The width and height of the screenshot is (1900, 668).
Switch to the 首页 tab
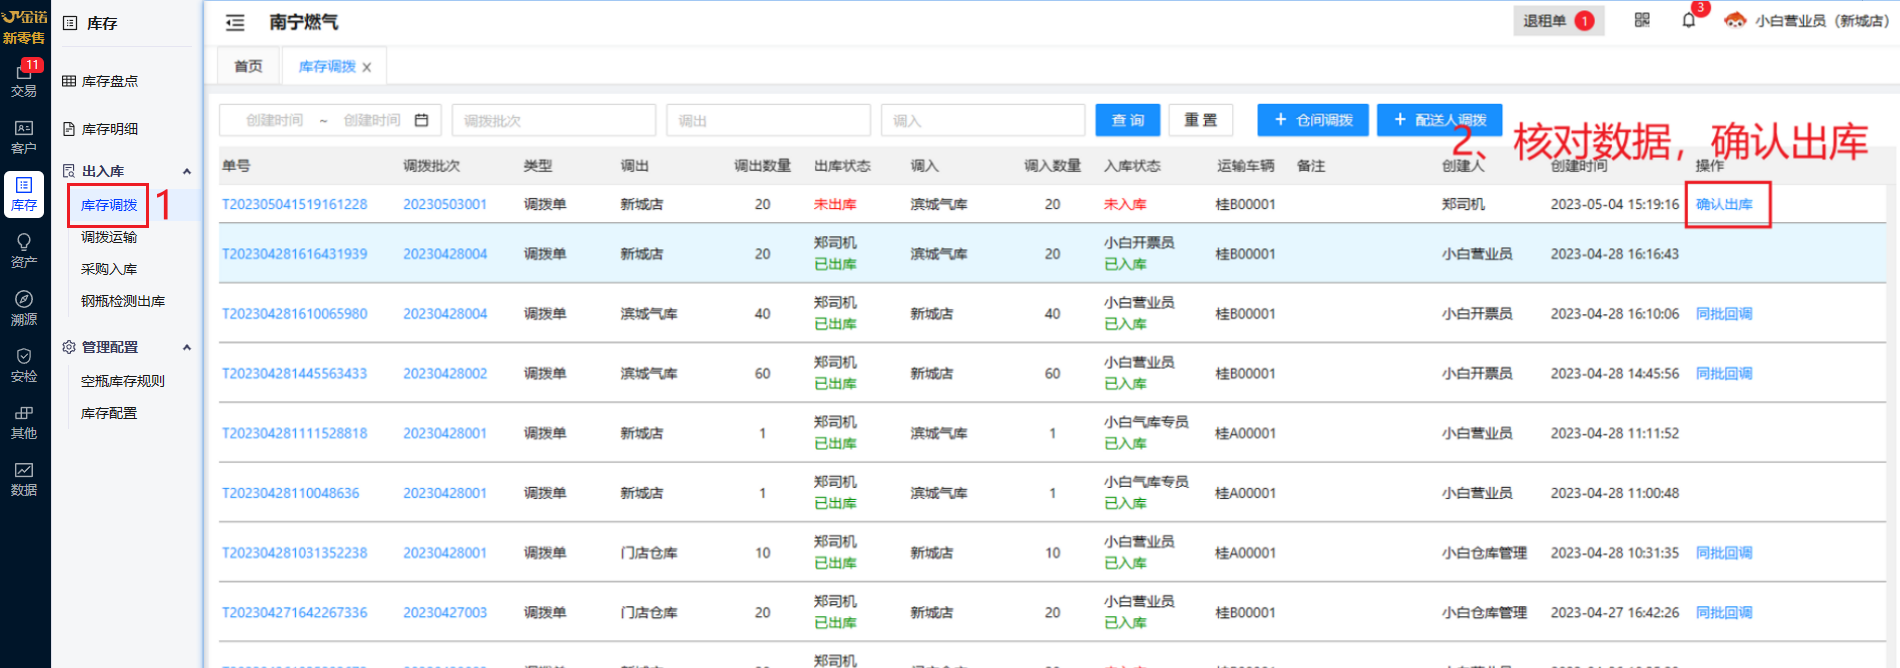click(x=248, y=66)
